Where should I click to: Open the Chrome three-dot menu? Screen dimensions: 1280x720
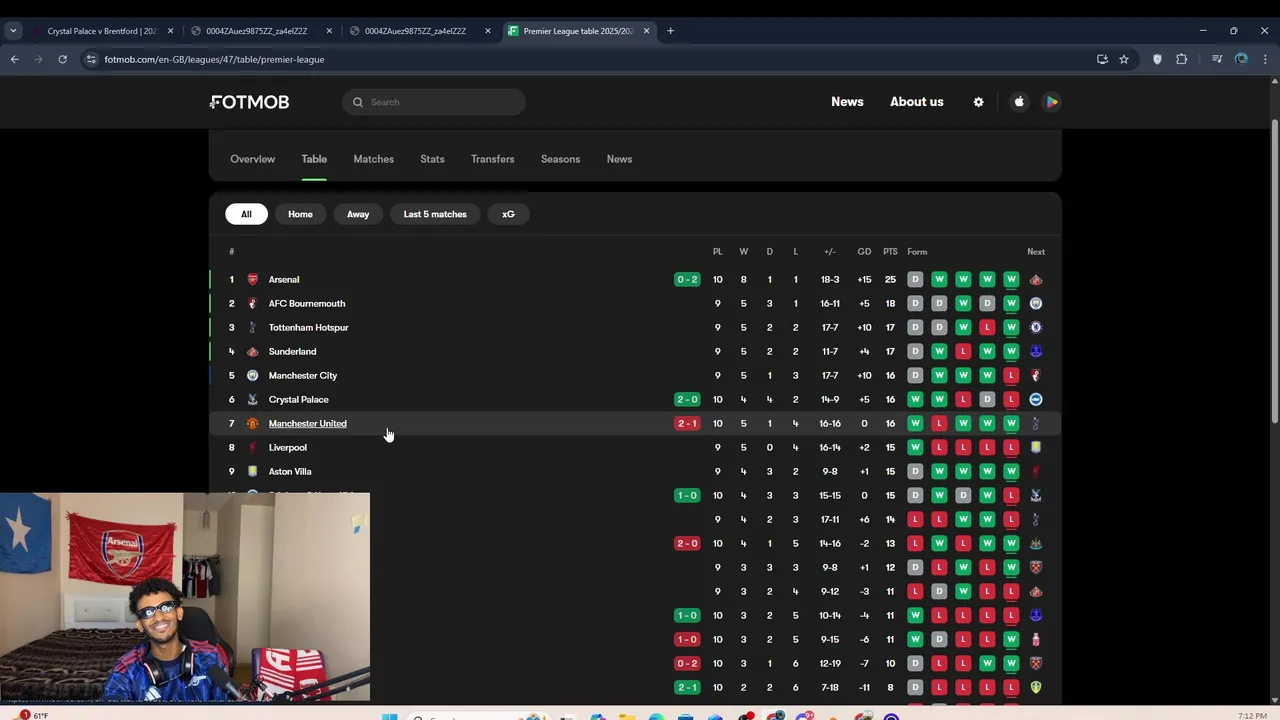click(1265, 59)
